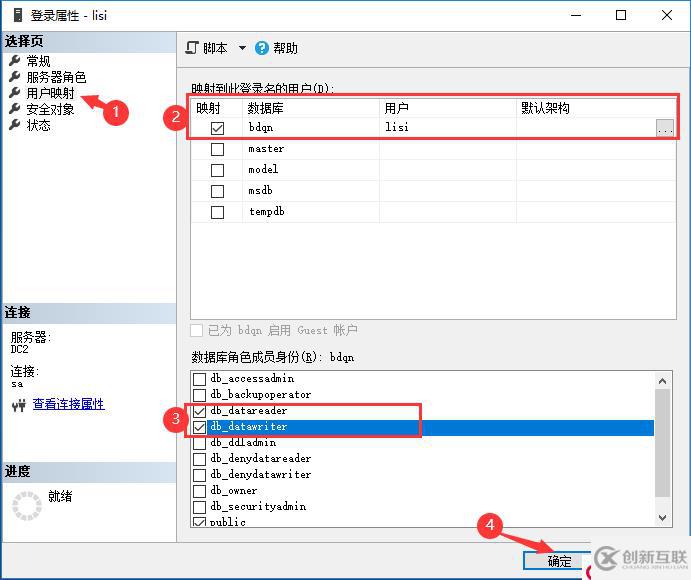Check the mapping box for tempdb

[x=217, y=212]
